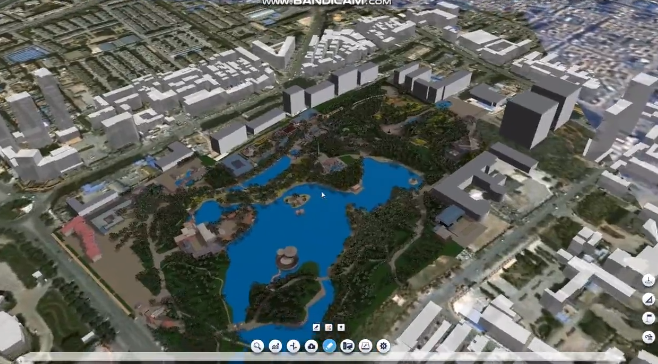Select the compass navigation cross tool
The image size is (658, 364).
pos(293,346)
